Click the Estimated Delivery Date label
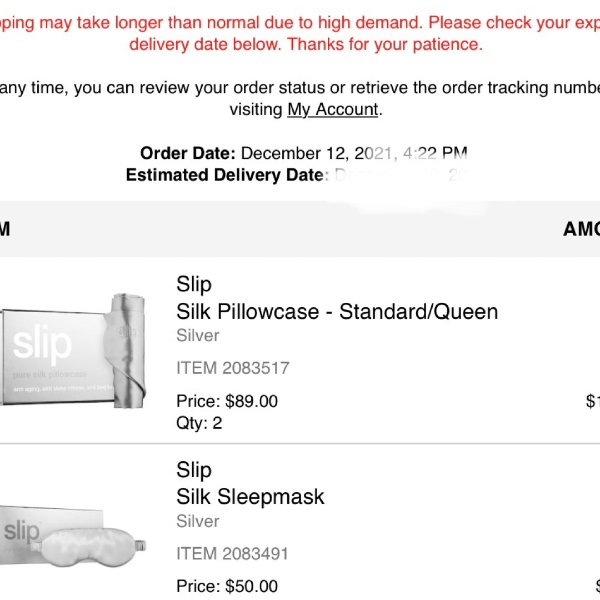Viewport: 600px width, 600px height. (227, 175)
